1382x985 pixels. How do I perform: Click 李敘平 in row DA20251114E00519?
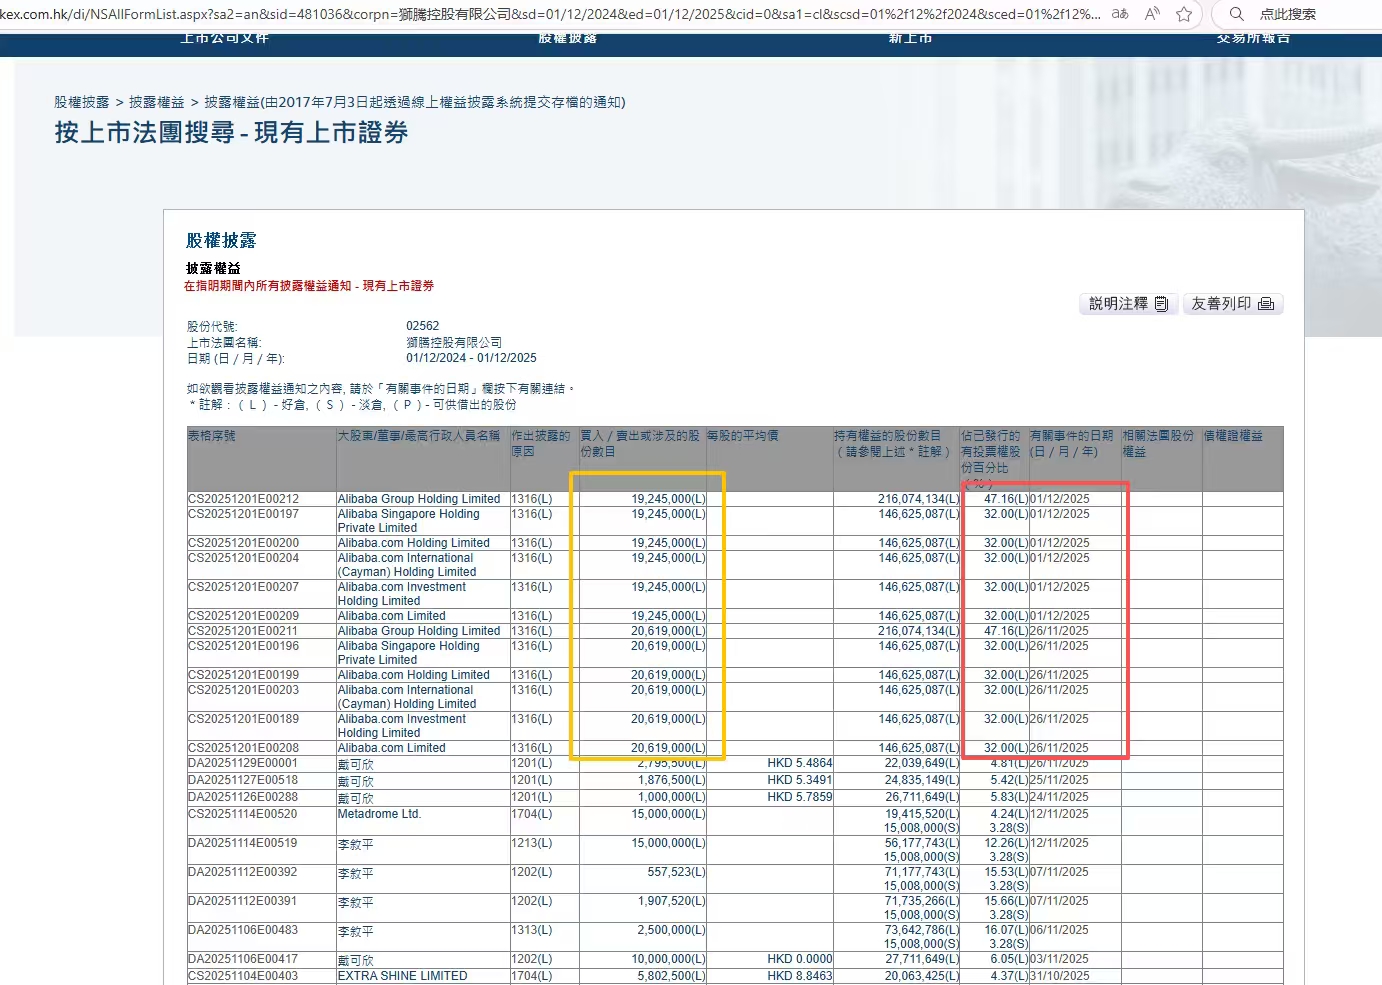click(x=356, y=844)
